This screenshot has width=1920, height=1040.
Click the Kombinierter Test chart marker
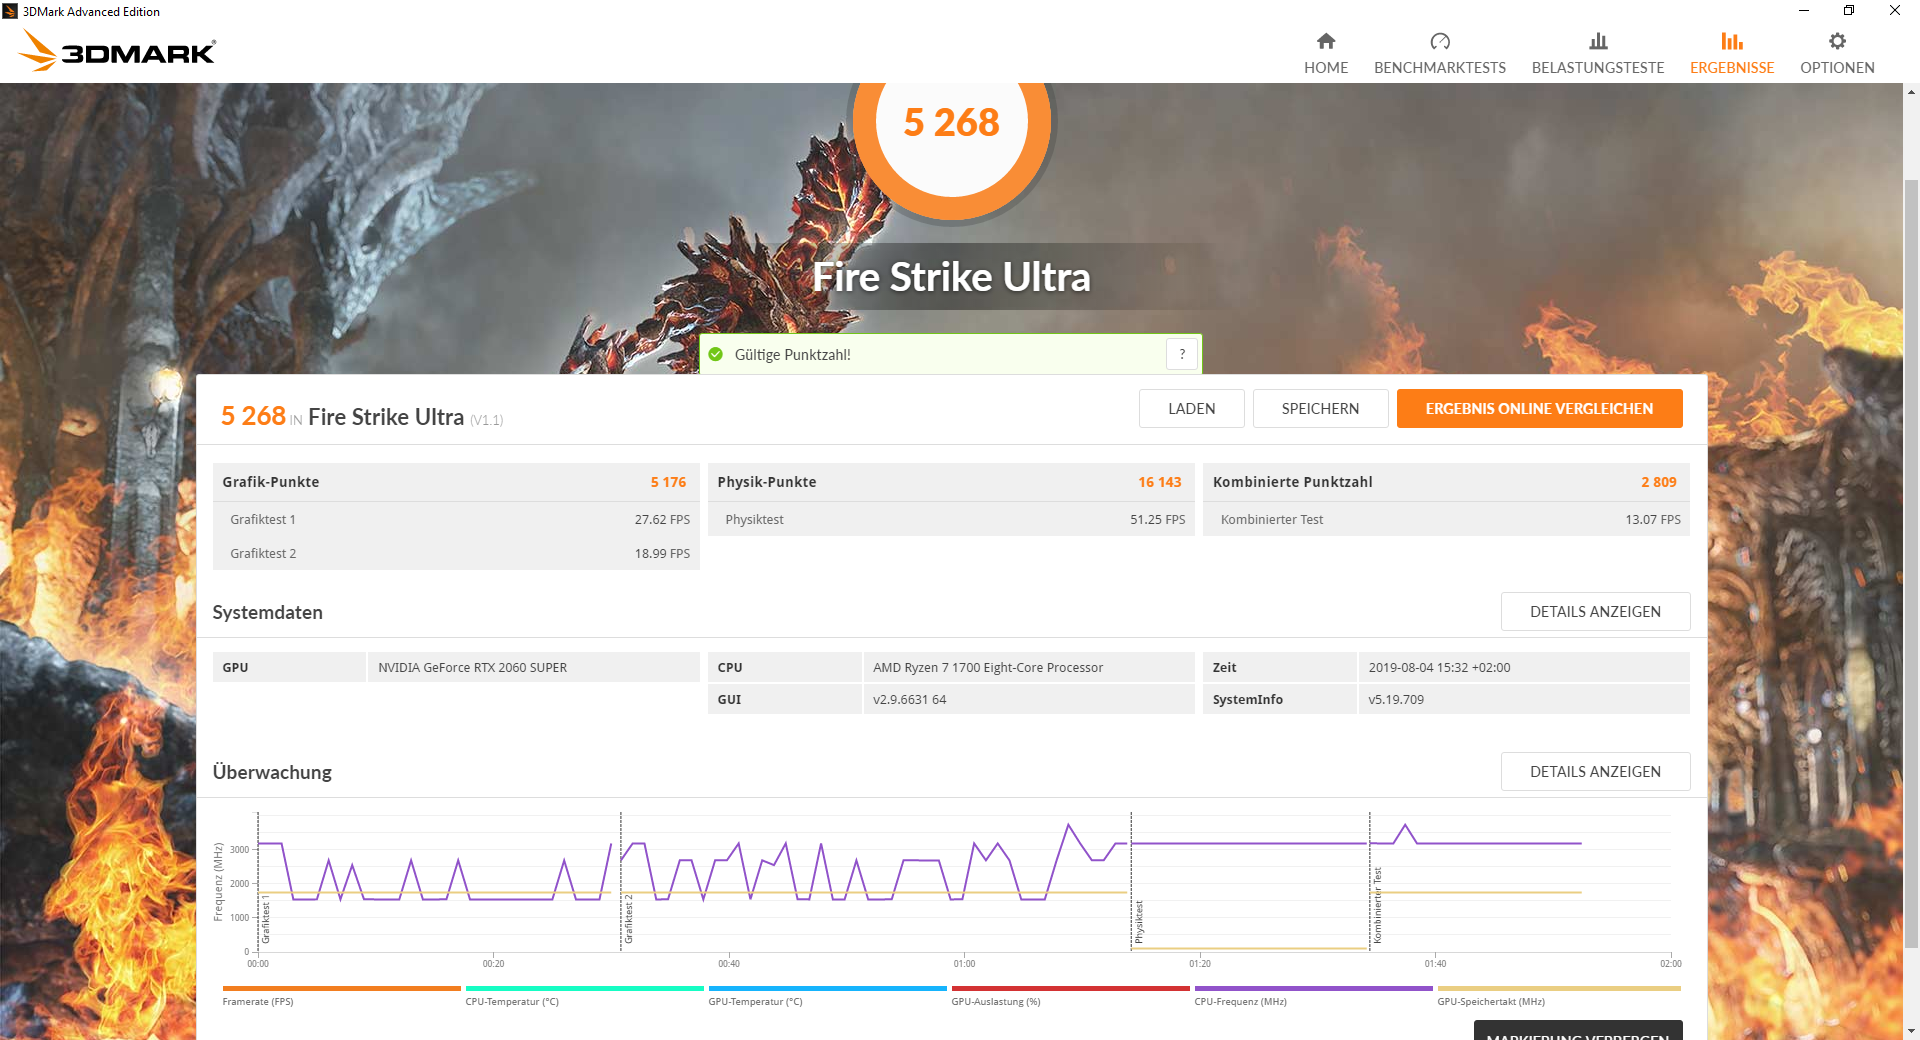pos(1377,905)
